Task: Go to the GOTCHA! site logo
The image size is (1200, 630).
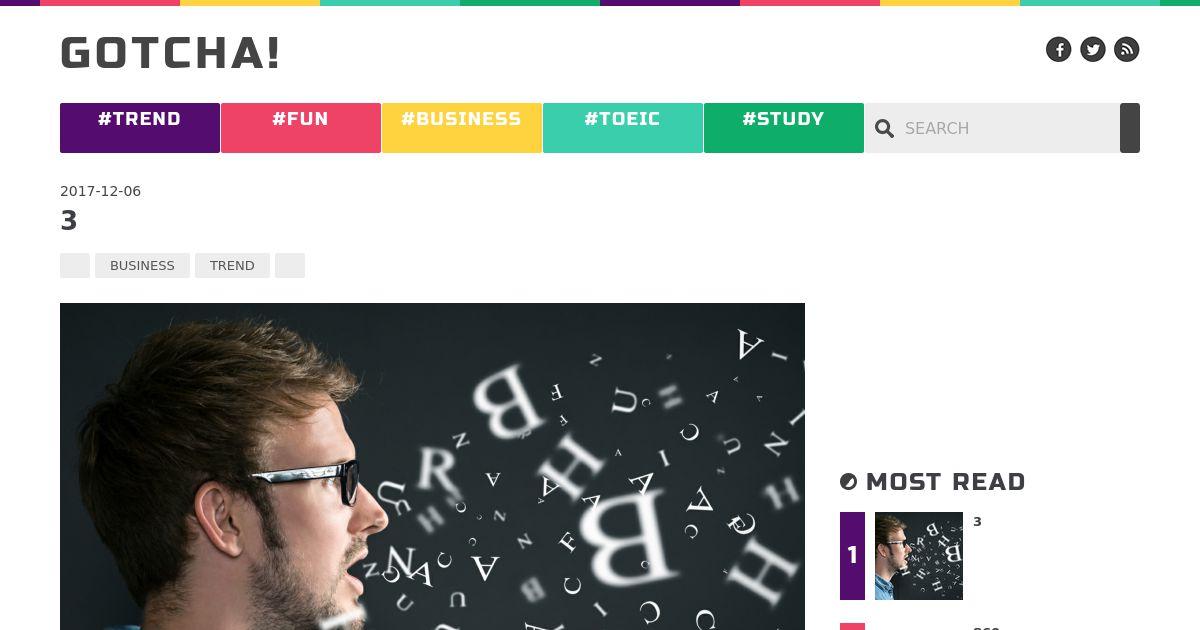Action: pyautogui.click(x=170, y=53)
